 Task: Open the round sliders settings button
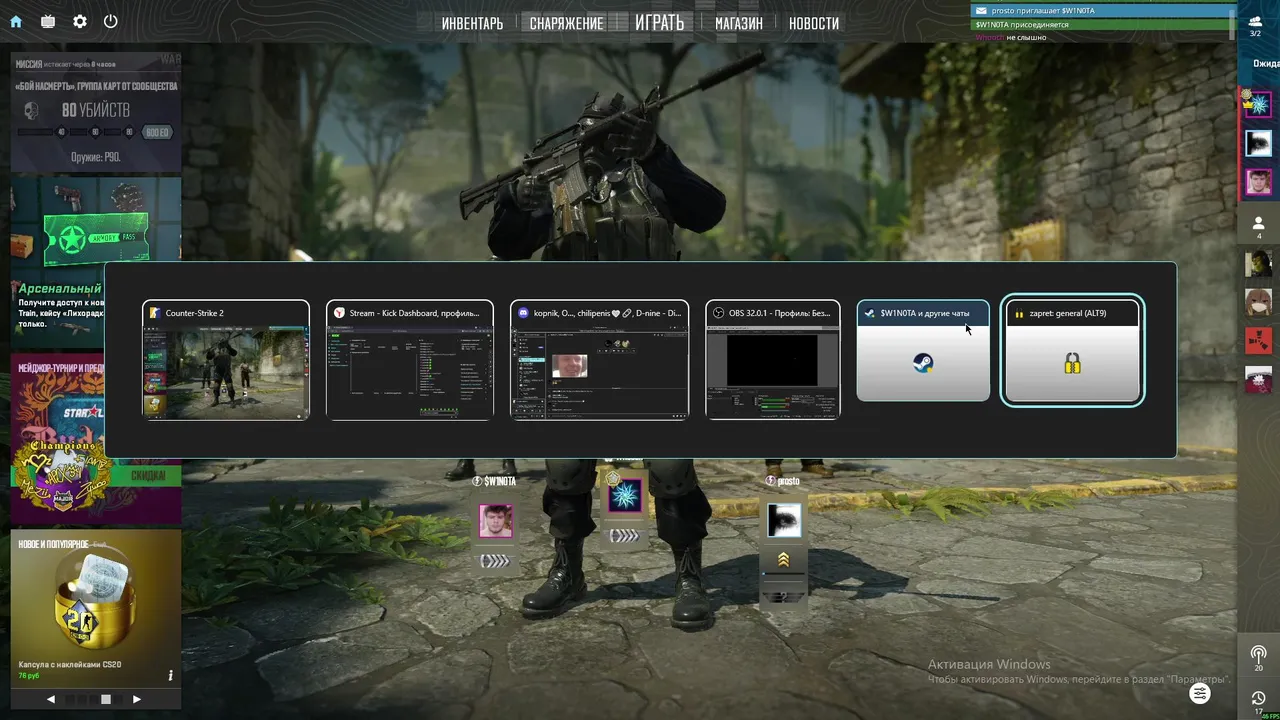[x=1200, y=693]
